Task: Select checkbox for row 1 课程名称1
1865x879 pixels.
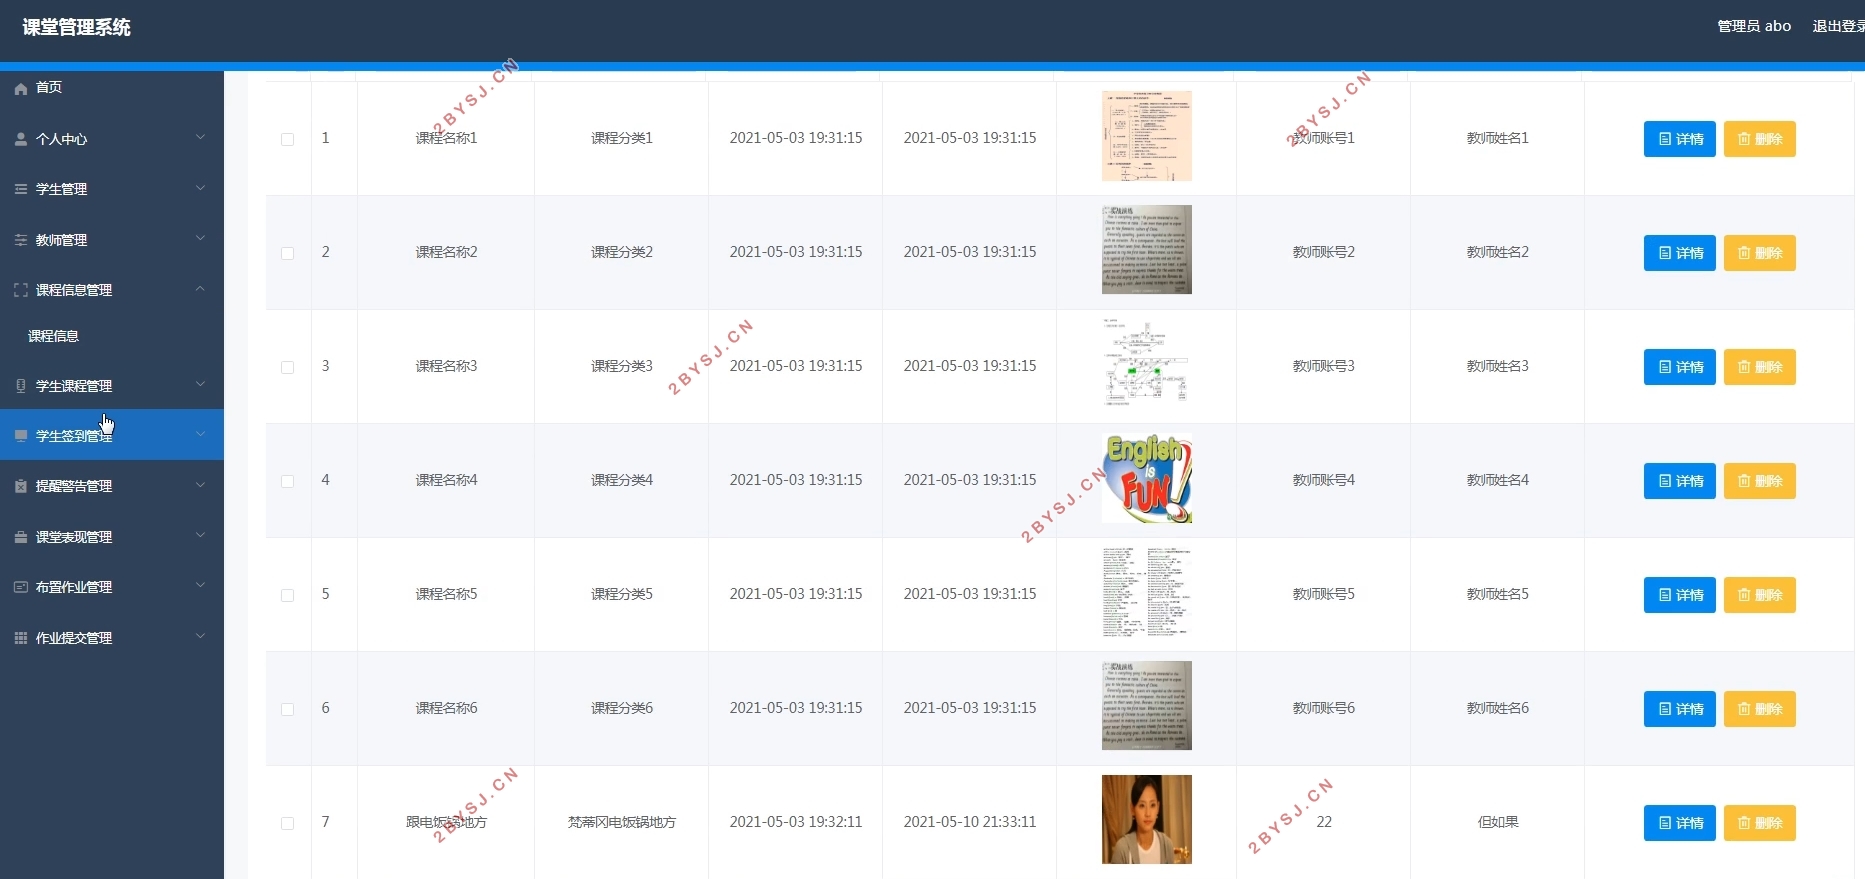Action: pos(288,139)
